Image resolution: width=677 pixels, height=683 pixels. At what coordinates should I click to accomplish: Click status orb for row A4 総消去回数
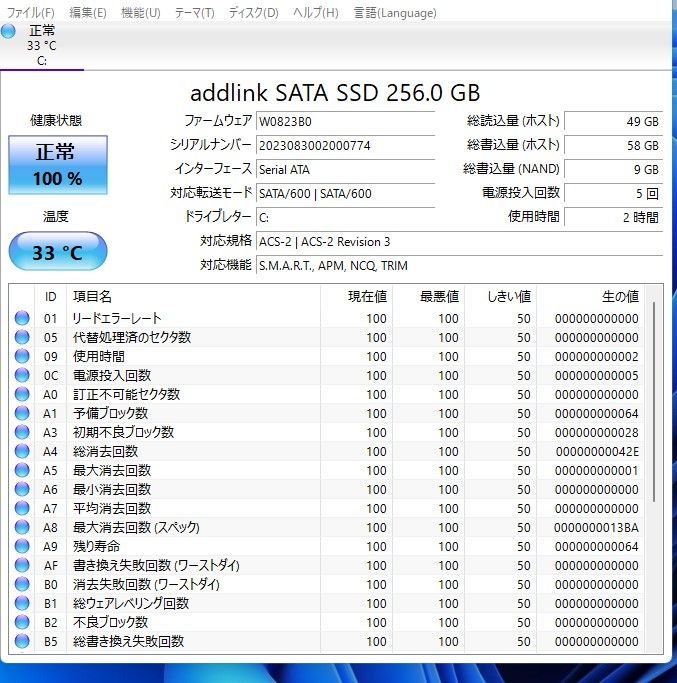(22, 451)
